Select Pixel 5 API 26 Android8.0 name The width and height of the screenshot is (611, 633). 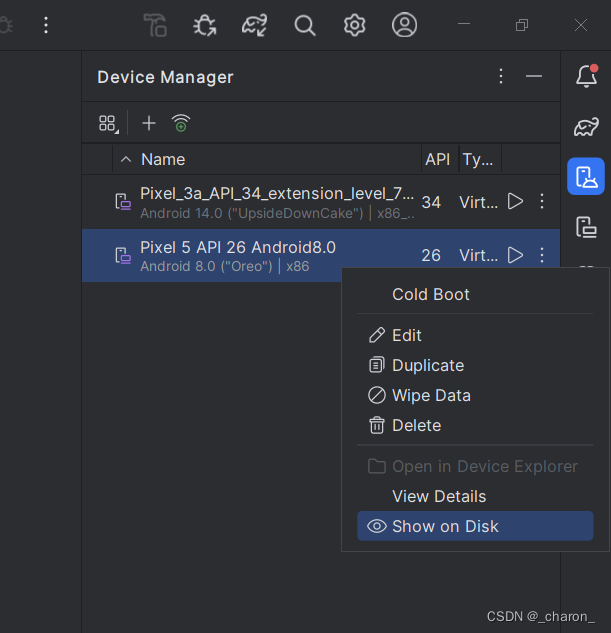tap(238, 247)
